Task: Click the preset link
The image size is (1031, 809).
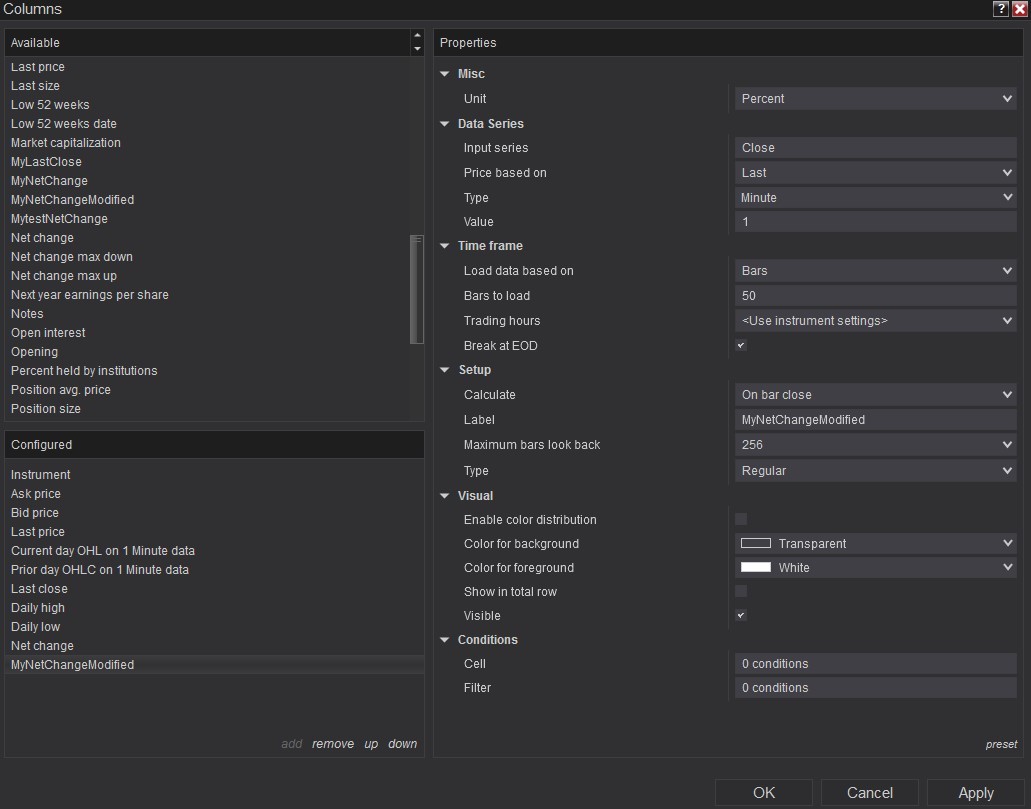Action: tap(1001, 744)
